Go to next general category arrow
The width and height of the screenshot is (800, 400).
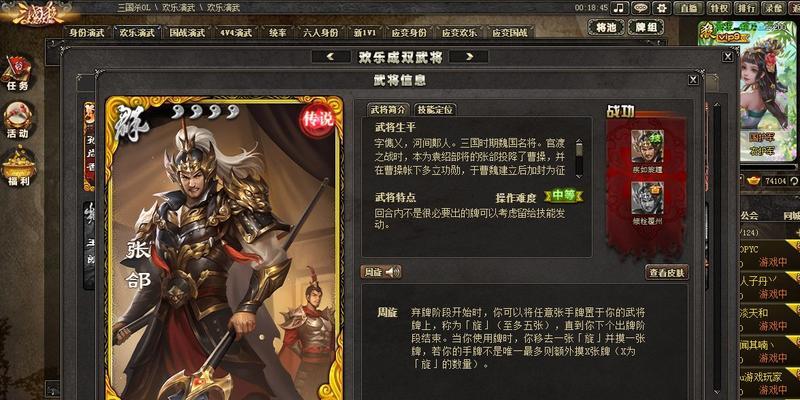click(x=469, y=57)
